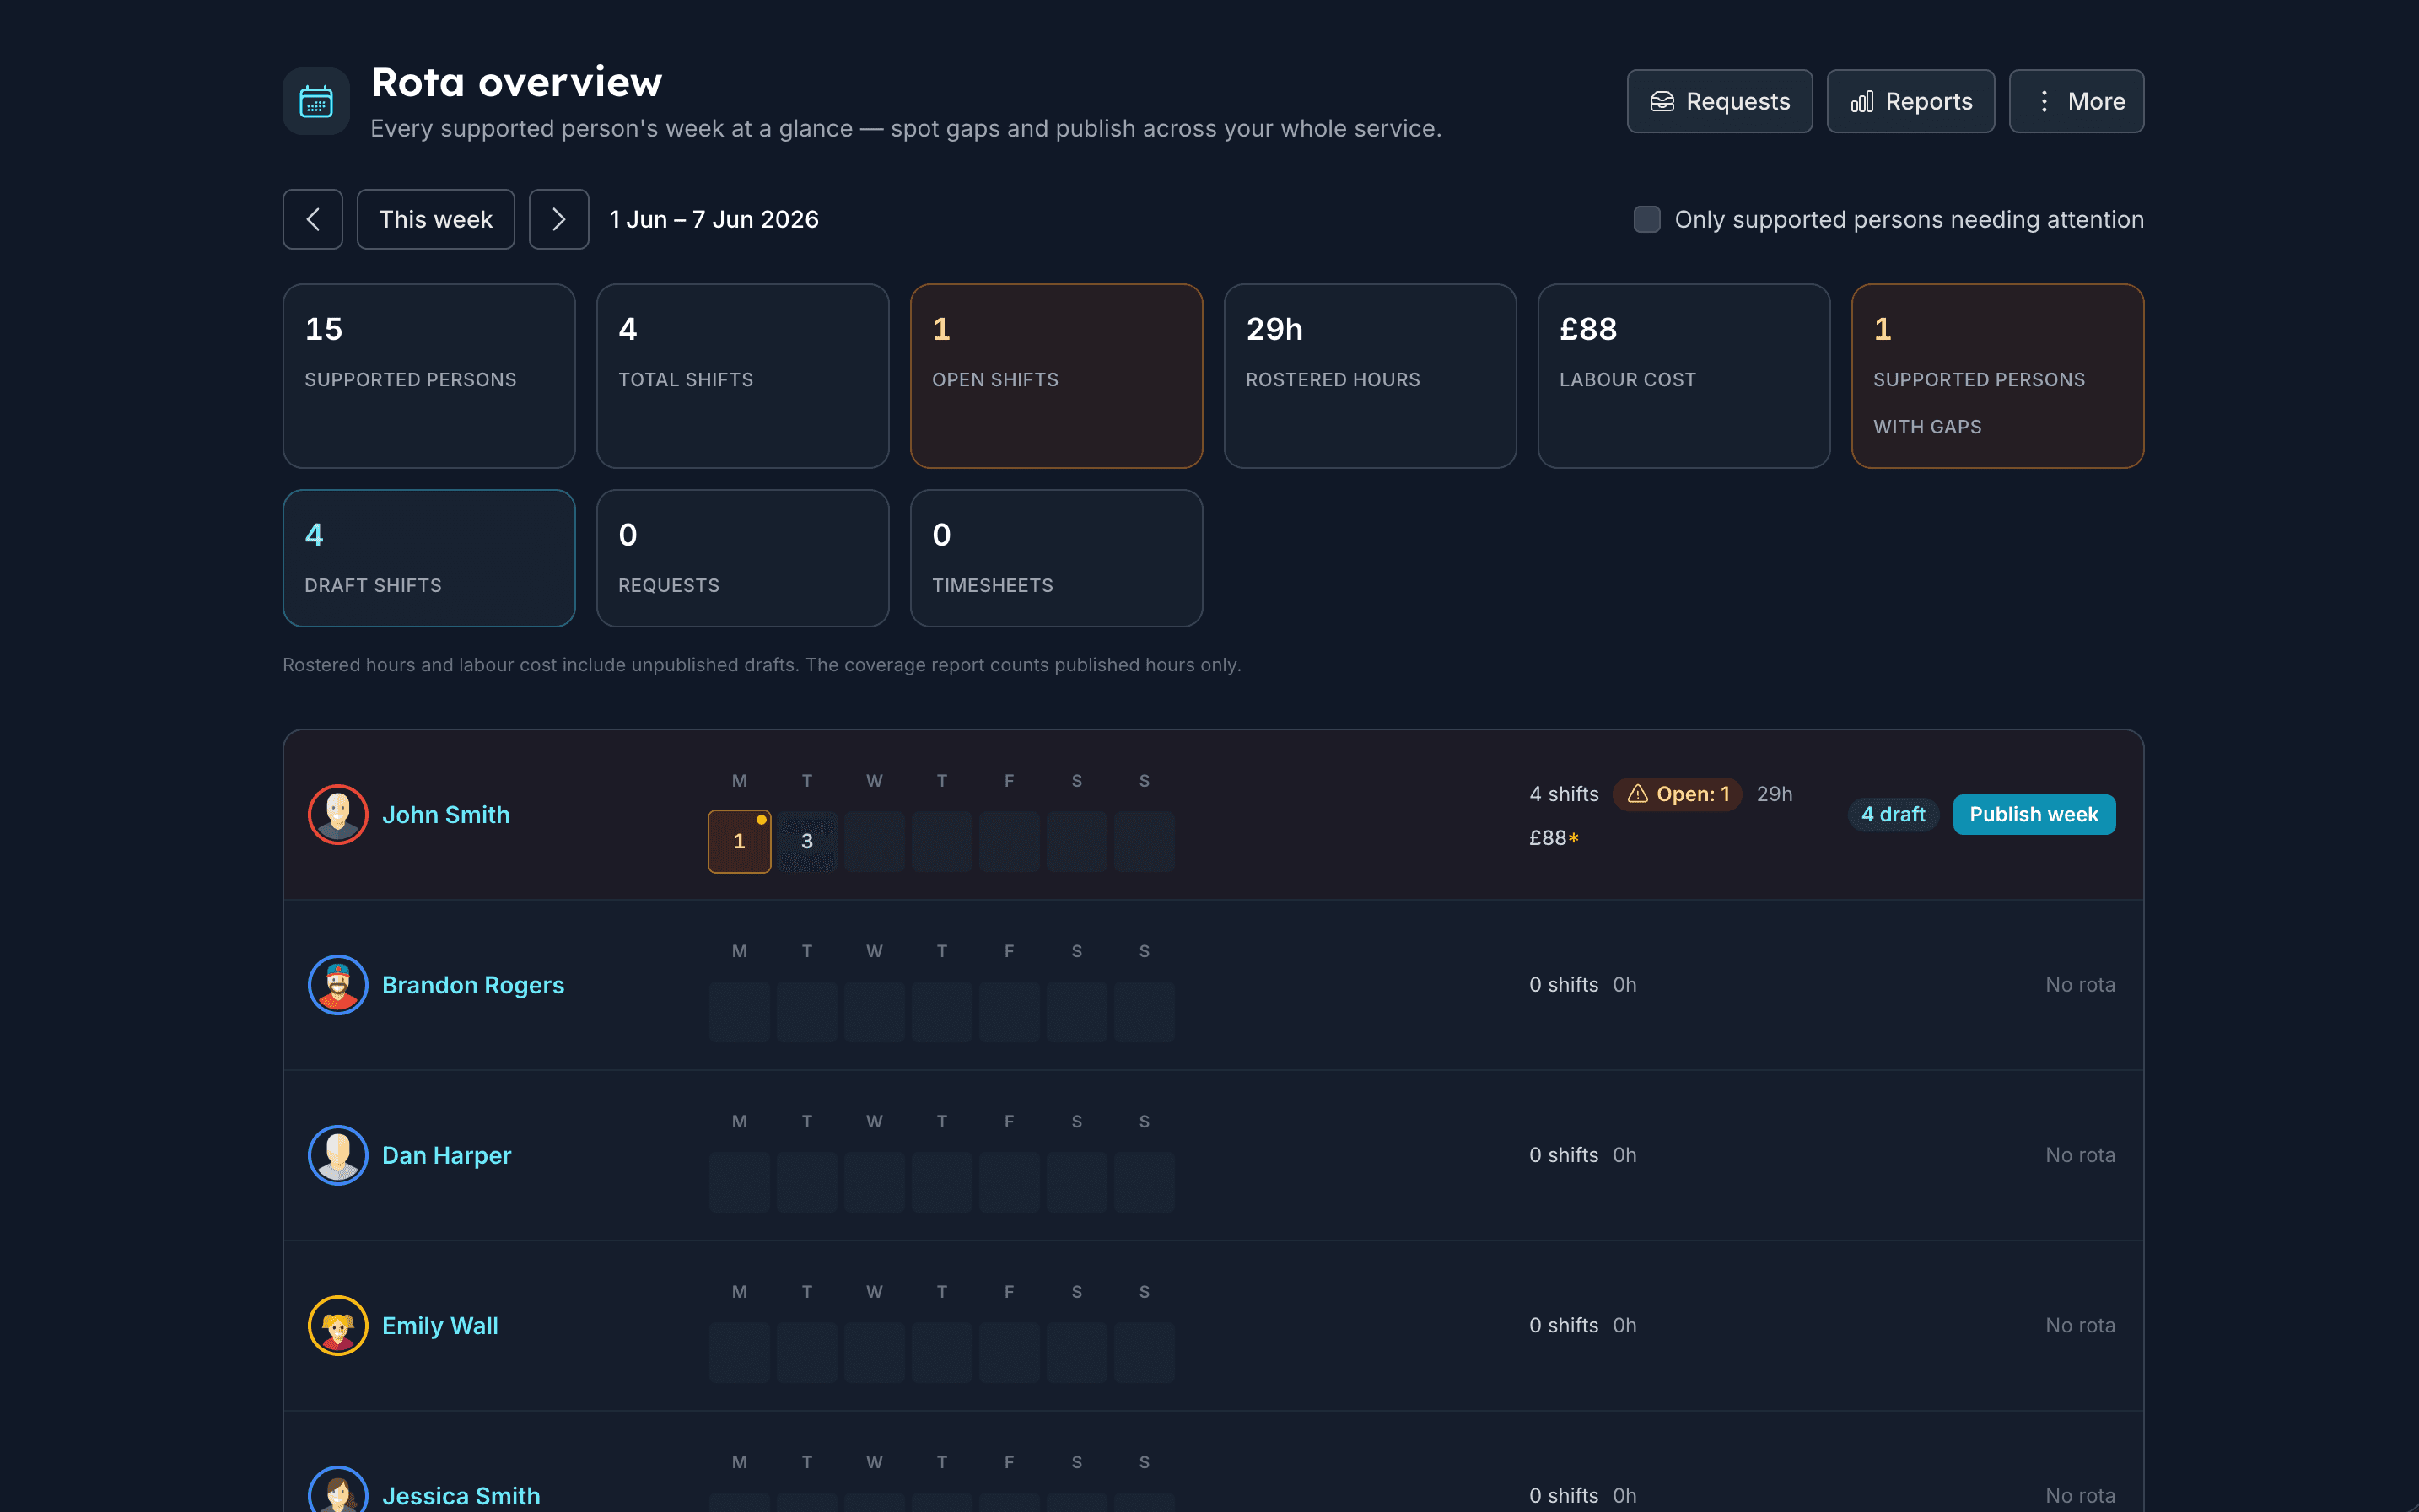Open Emily Wall's avatar

click(x=338, y=1326)
